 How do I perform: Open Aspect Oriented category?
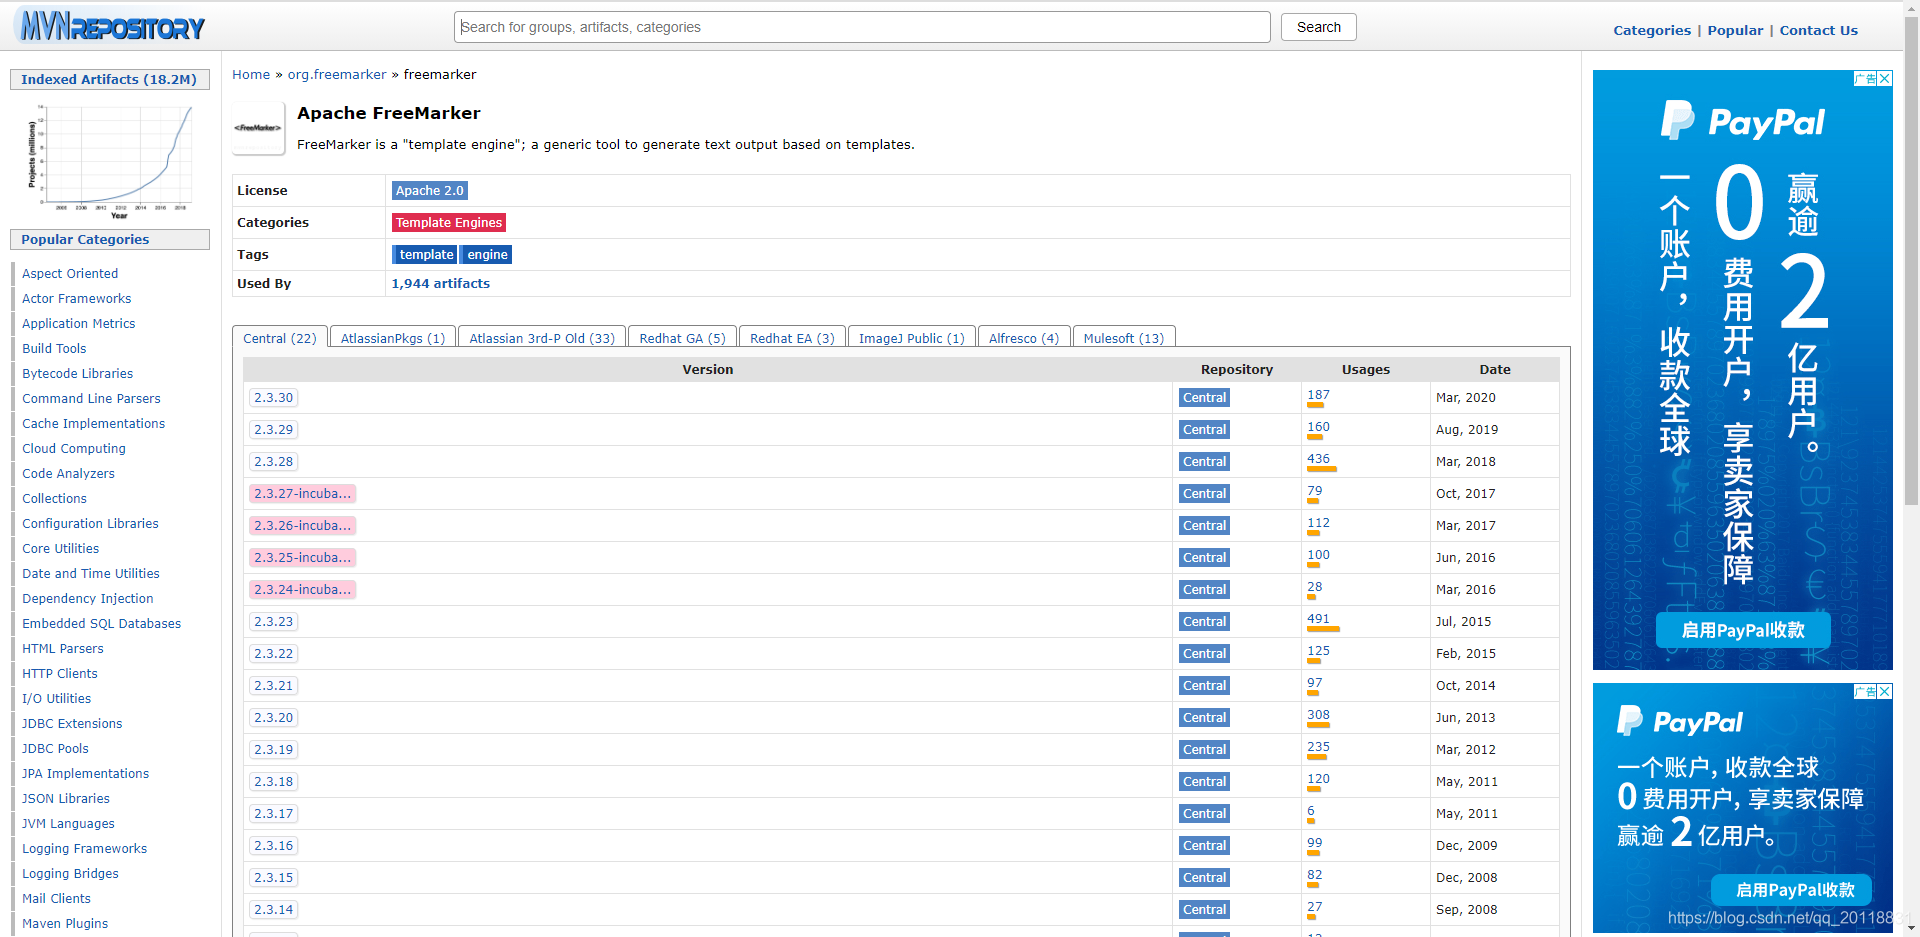[70, 273]
